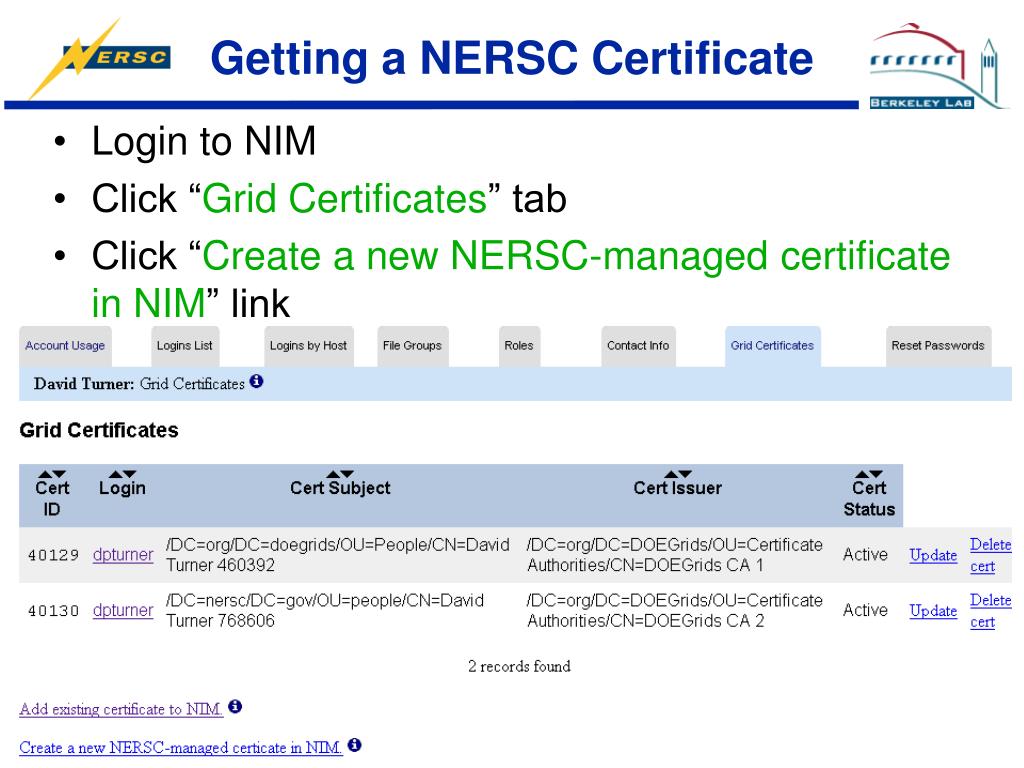This screenshot has height=768, width=1024.
Task: Click Active status of cert 40130
Action: pos(865,610)
